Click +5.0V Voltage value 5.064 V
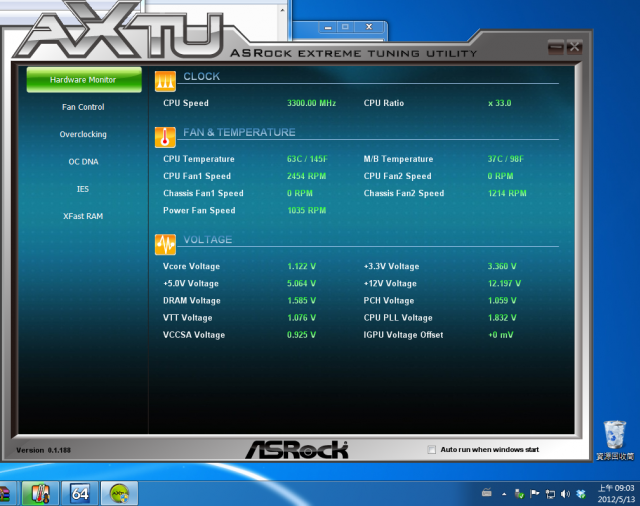This screenshot has width=640, height=506. [302, 284]
